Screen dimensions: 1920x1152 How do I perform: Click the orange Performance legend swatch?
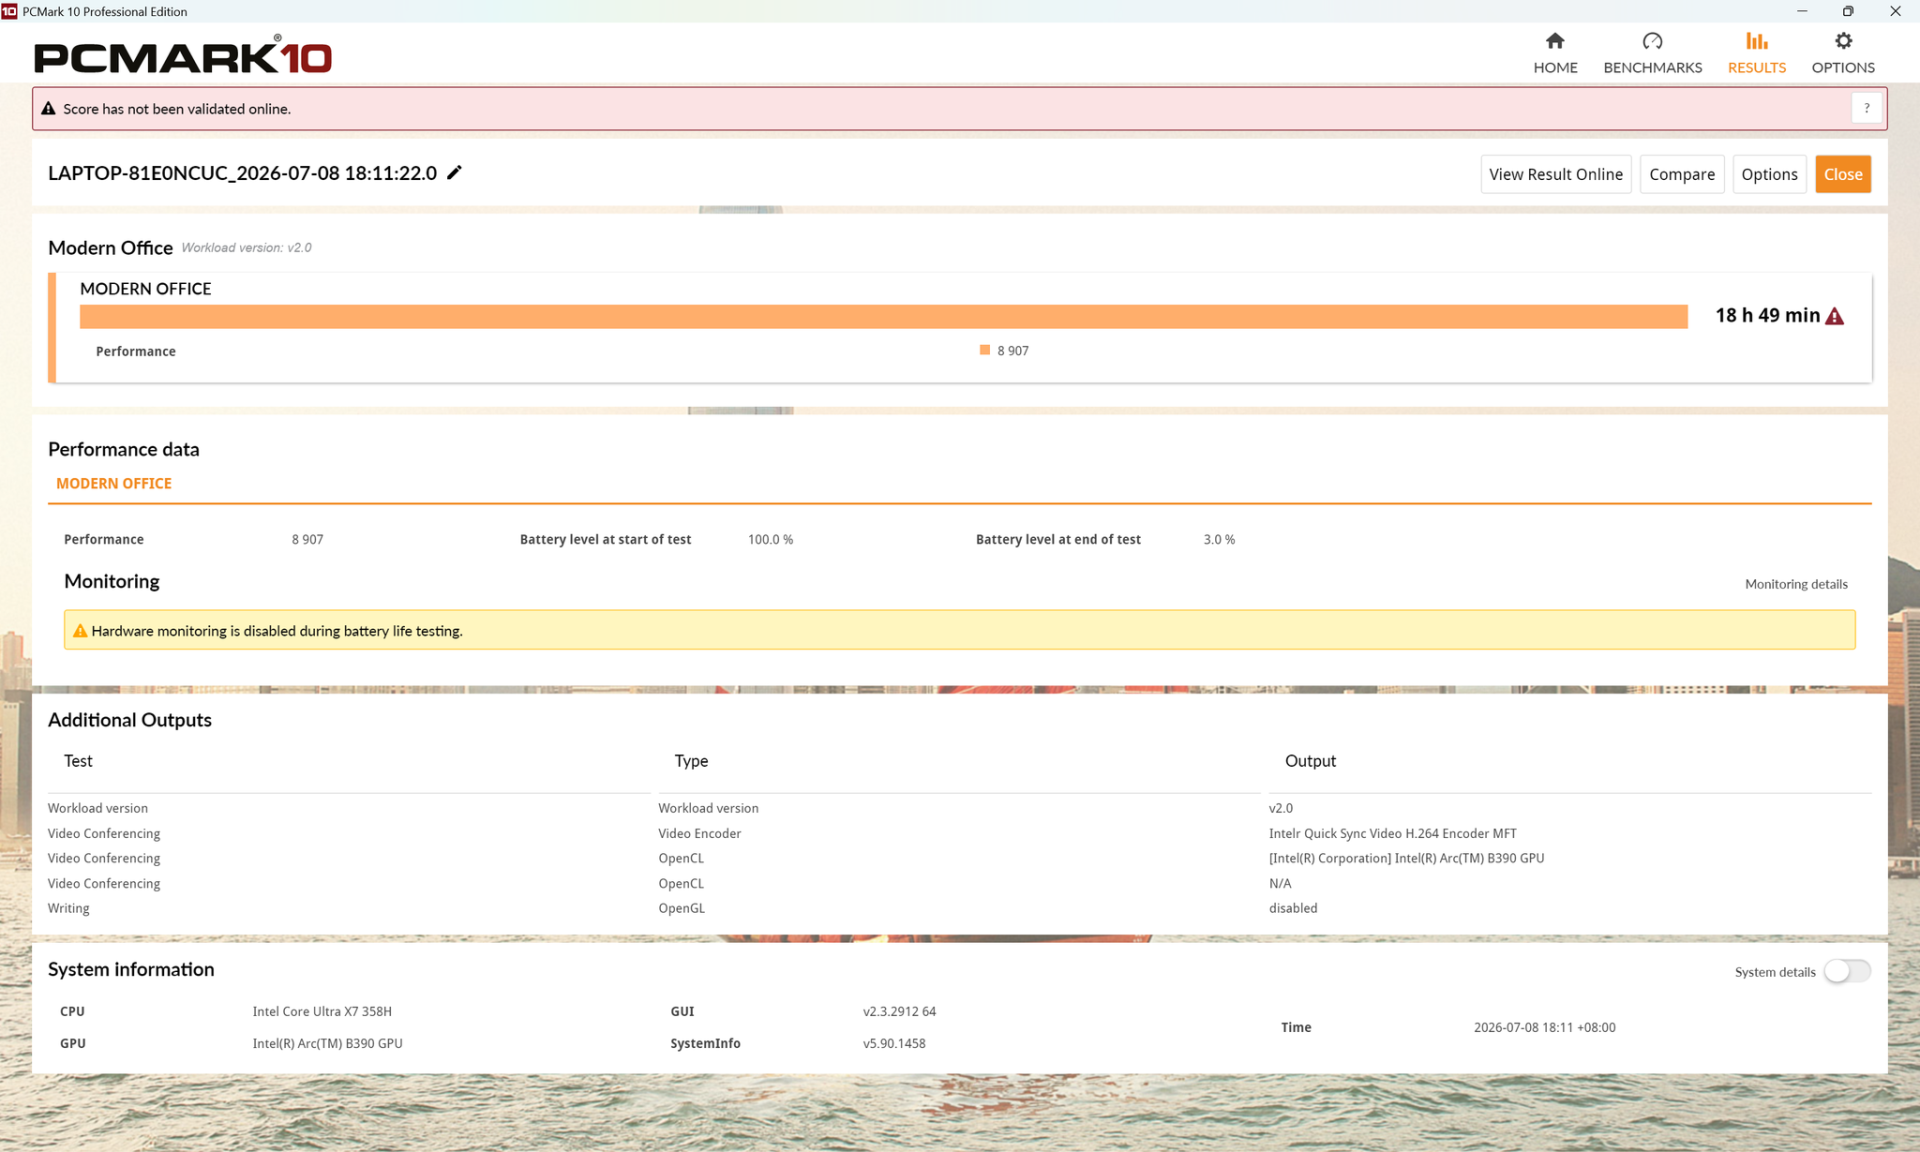pyautogui.click(x=985, y=350)
